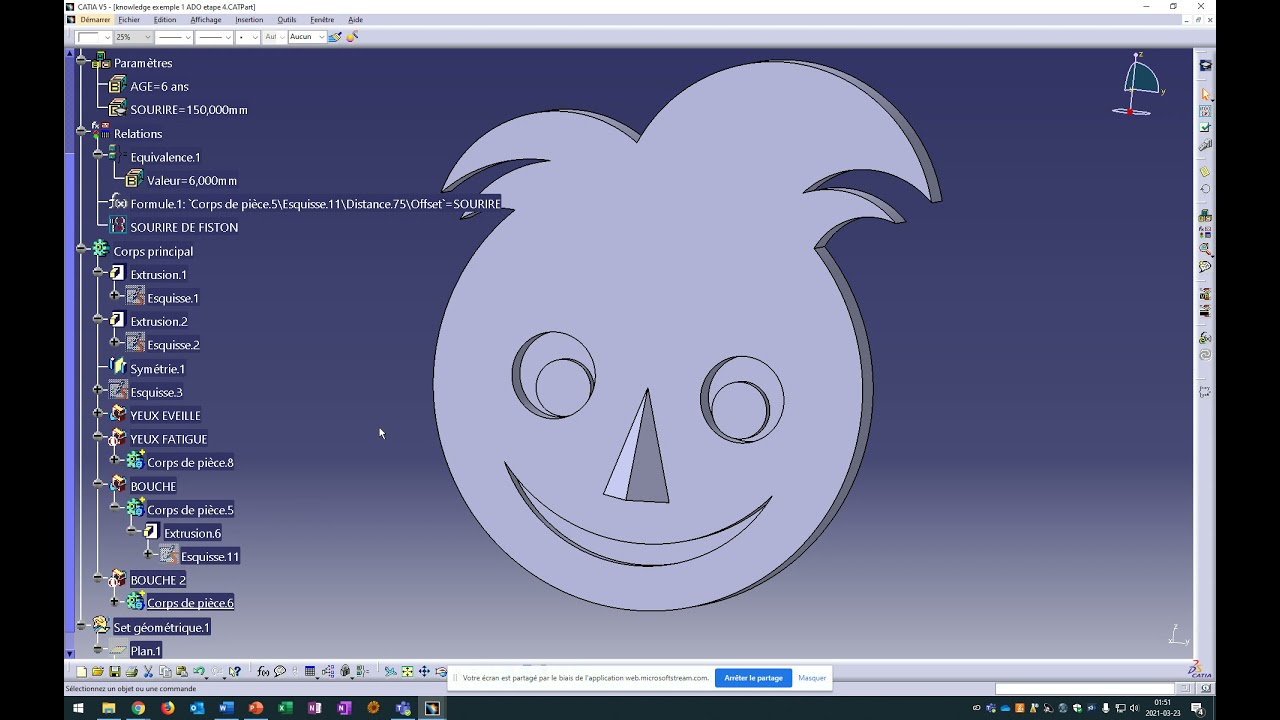Viewport: 1280px width, 720px height.
Task: Select the Symétrie.1 feature
Action: (x=157, y=368)
